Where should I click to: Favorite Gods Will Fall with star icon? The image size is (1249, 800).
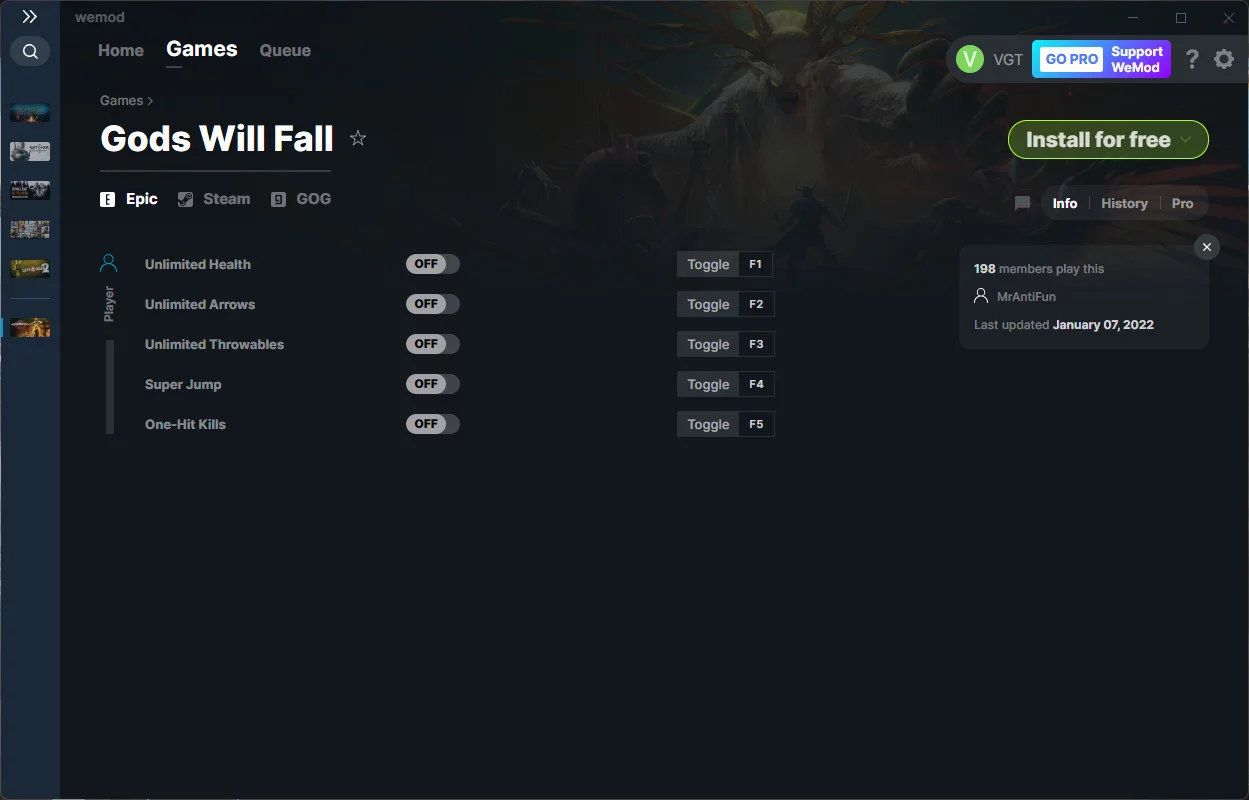358,138
